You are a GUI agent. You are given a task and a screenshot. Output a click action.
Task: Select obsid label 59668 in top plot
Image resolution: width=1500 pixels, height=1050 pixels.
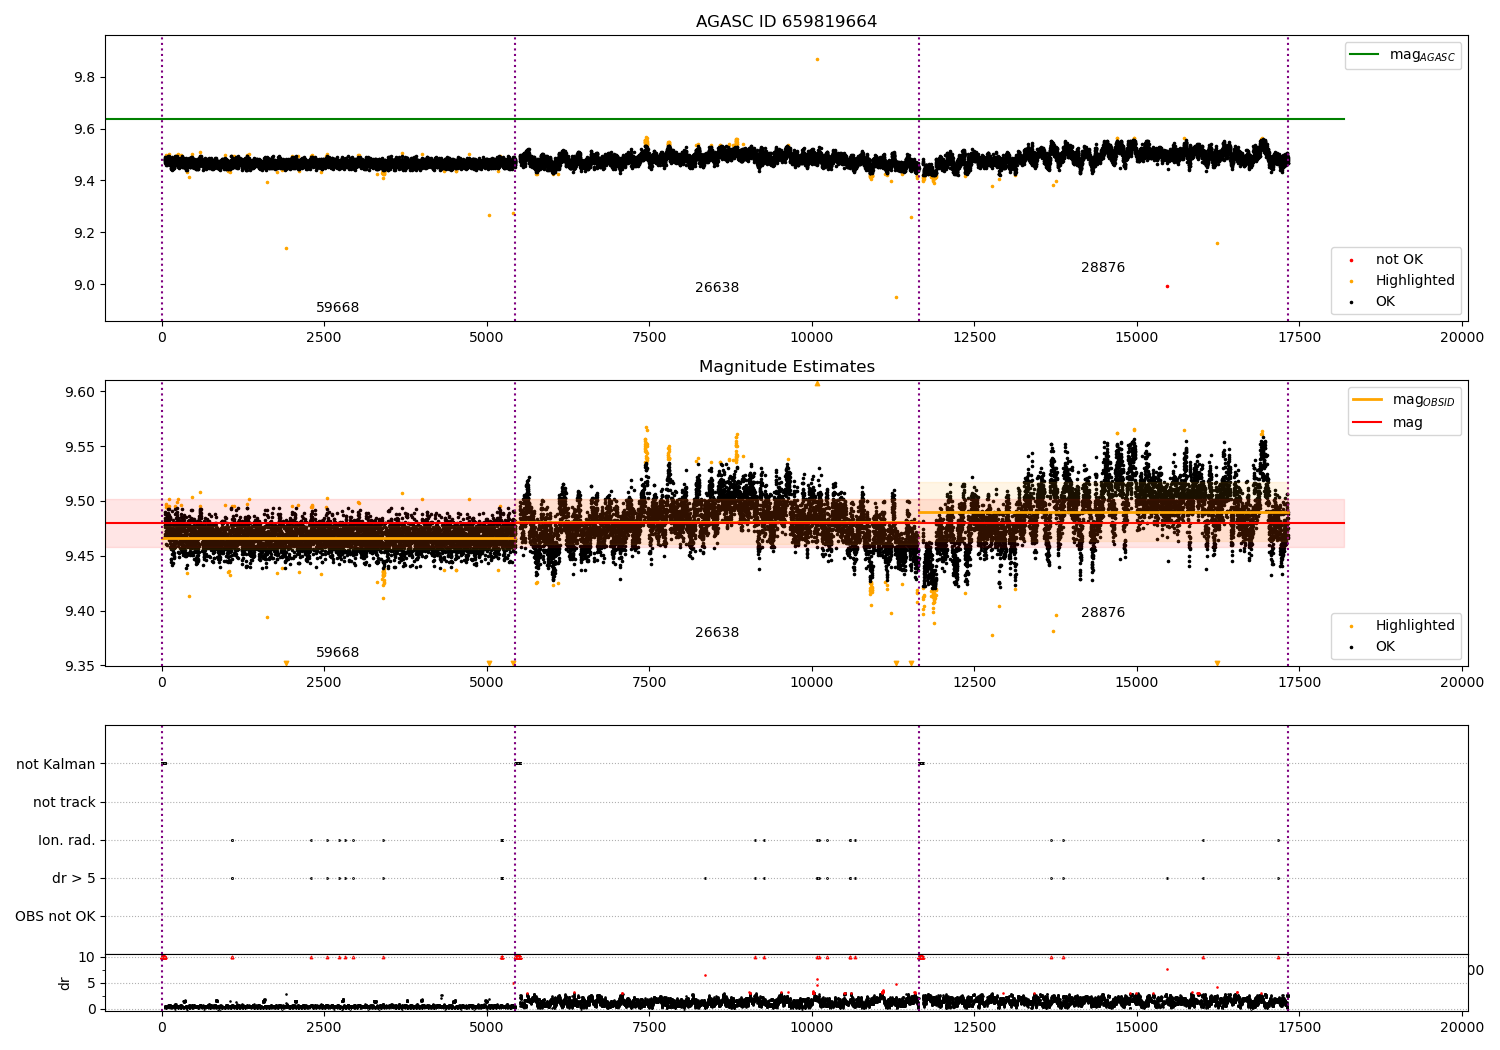pyautogui.click(x=338, y=308)
